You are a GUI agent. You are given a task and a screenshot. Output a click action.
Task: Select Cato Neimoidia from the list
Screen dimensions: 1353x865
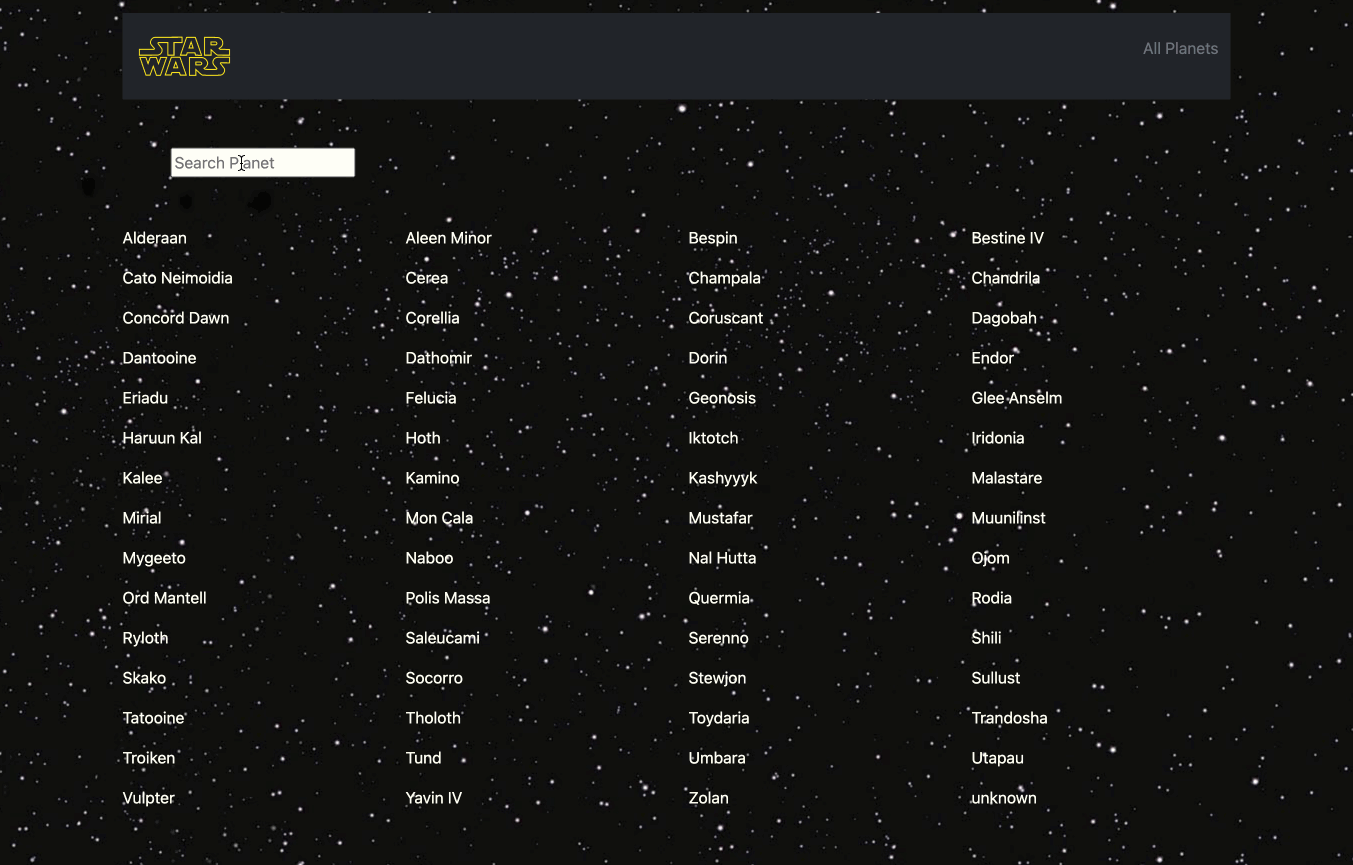tap(177, 278)
